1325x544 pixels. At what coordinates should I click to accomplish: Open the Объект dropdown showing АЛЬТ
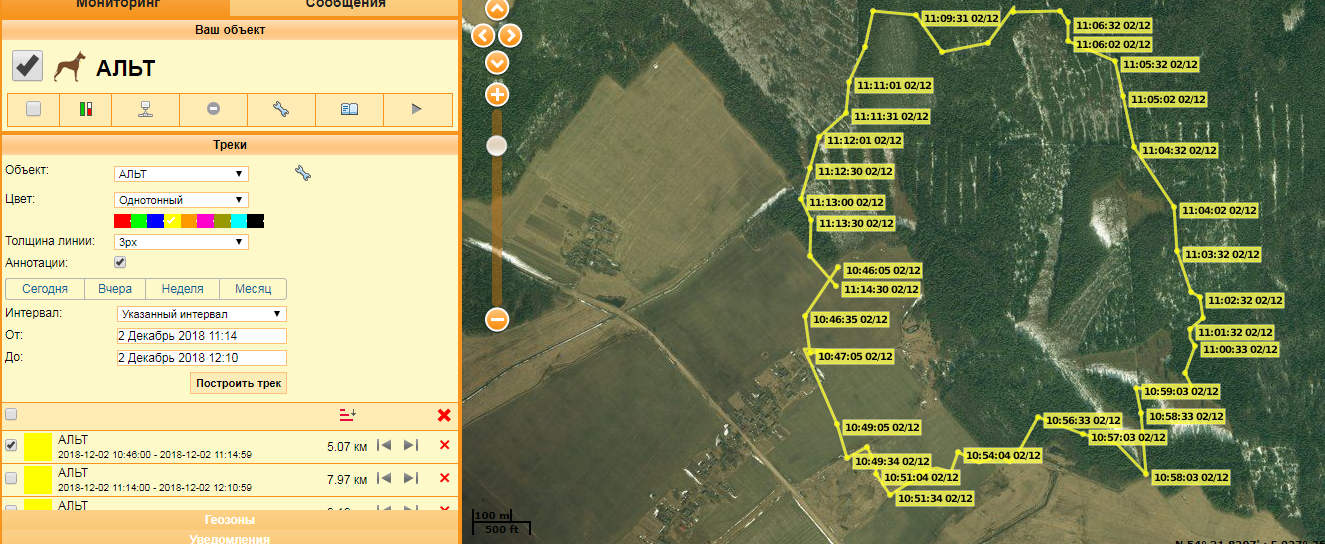[181, 174]
